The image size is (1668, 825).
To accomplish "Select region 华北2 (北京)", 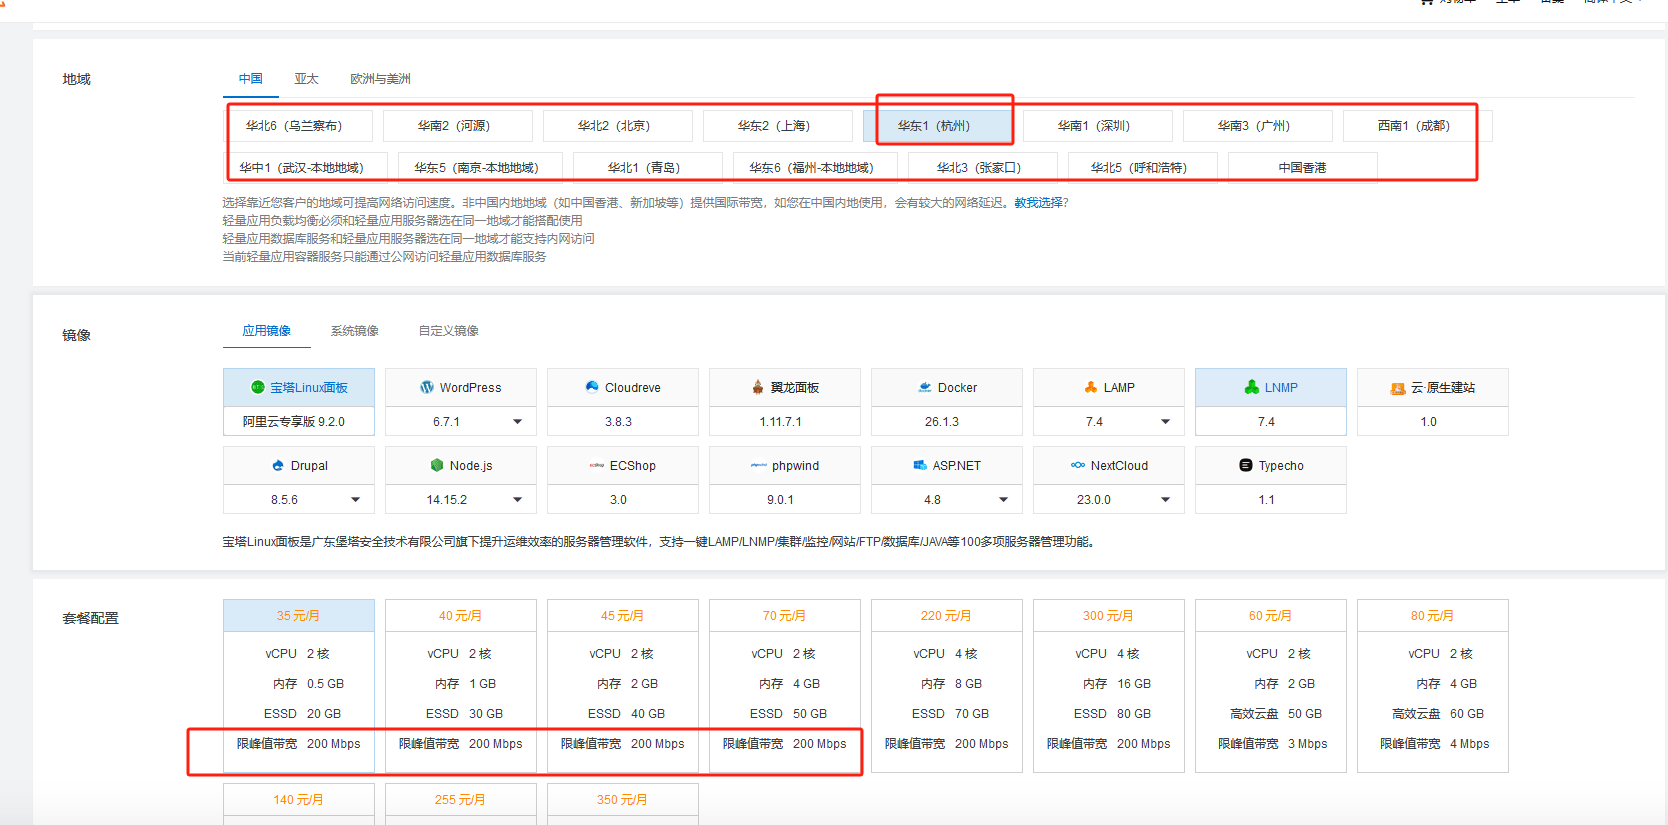I will coord(618,126).
